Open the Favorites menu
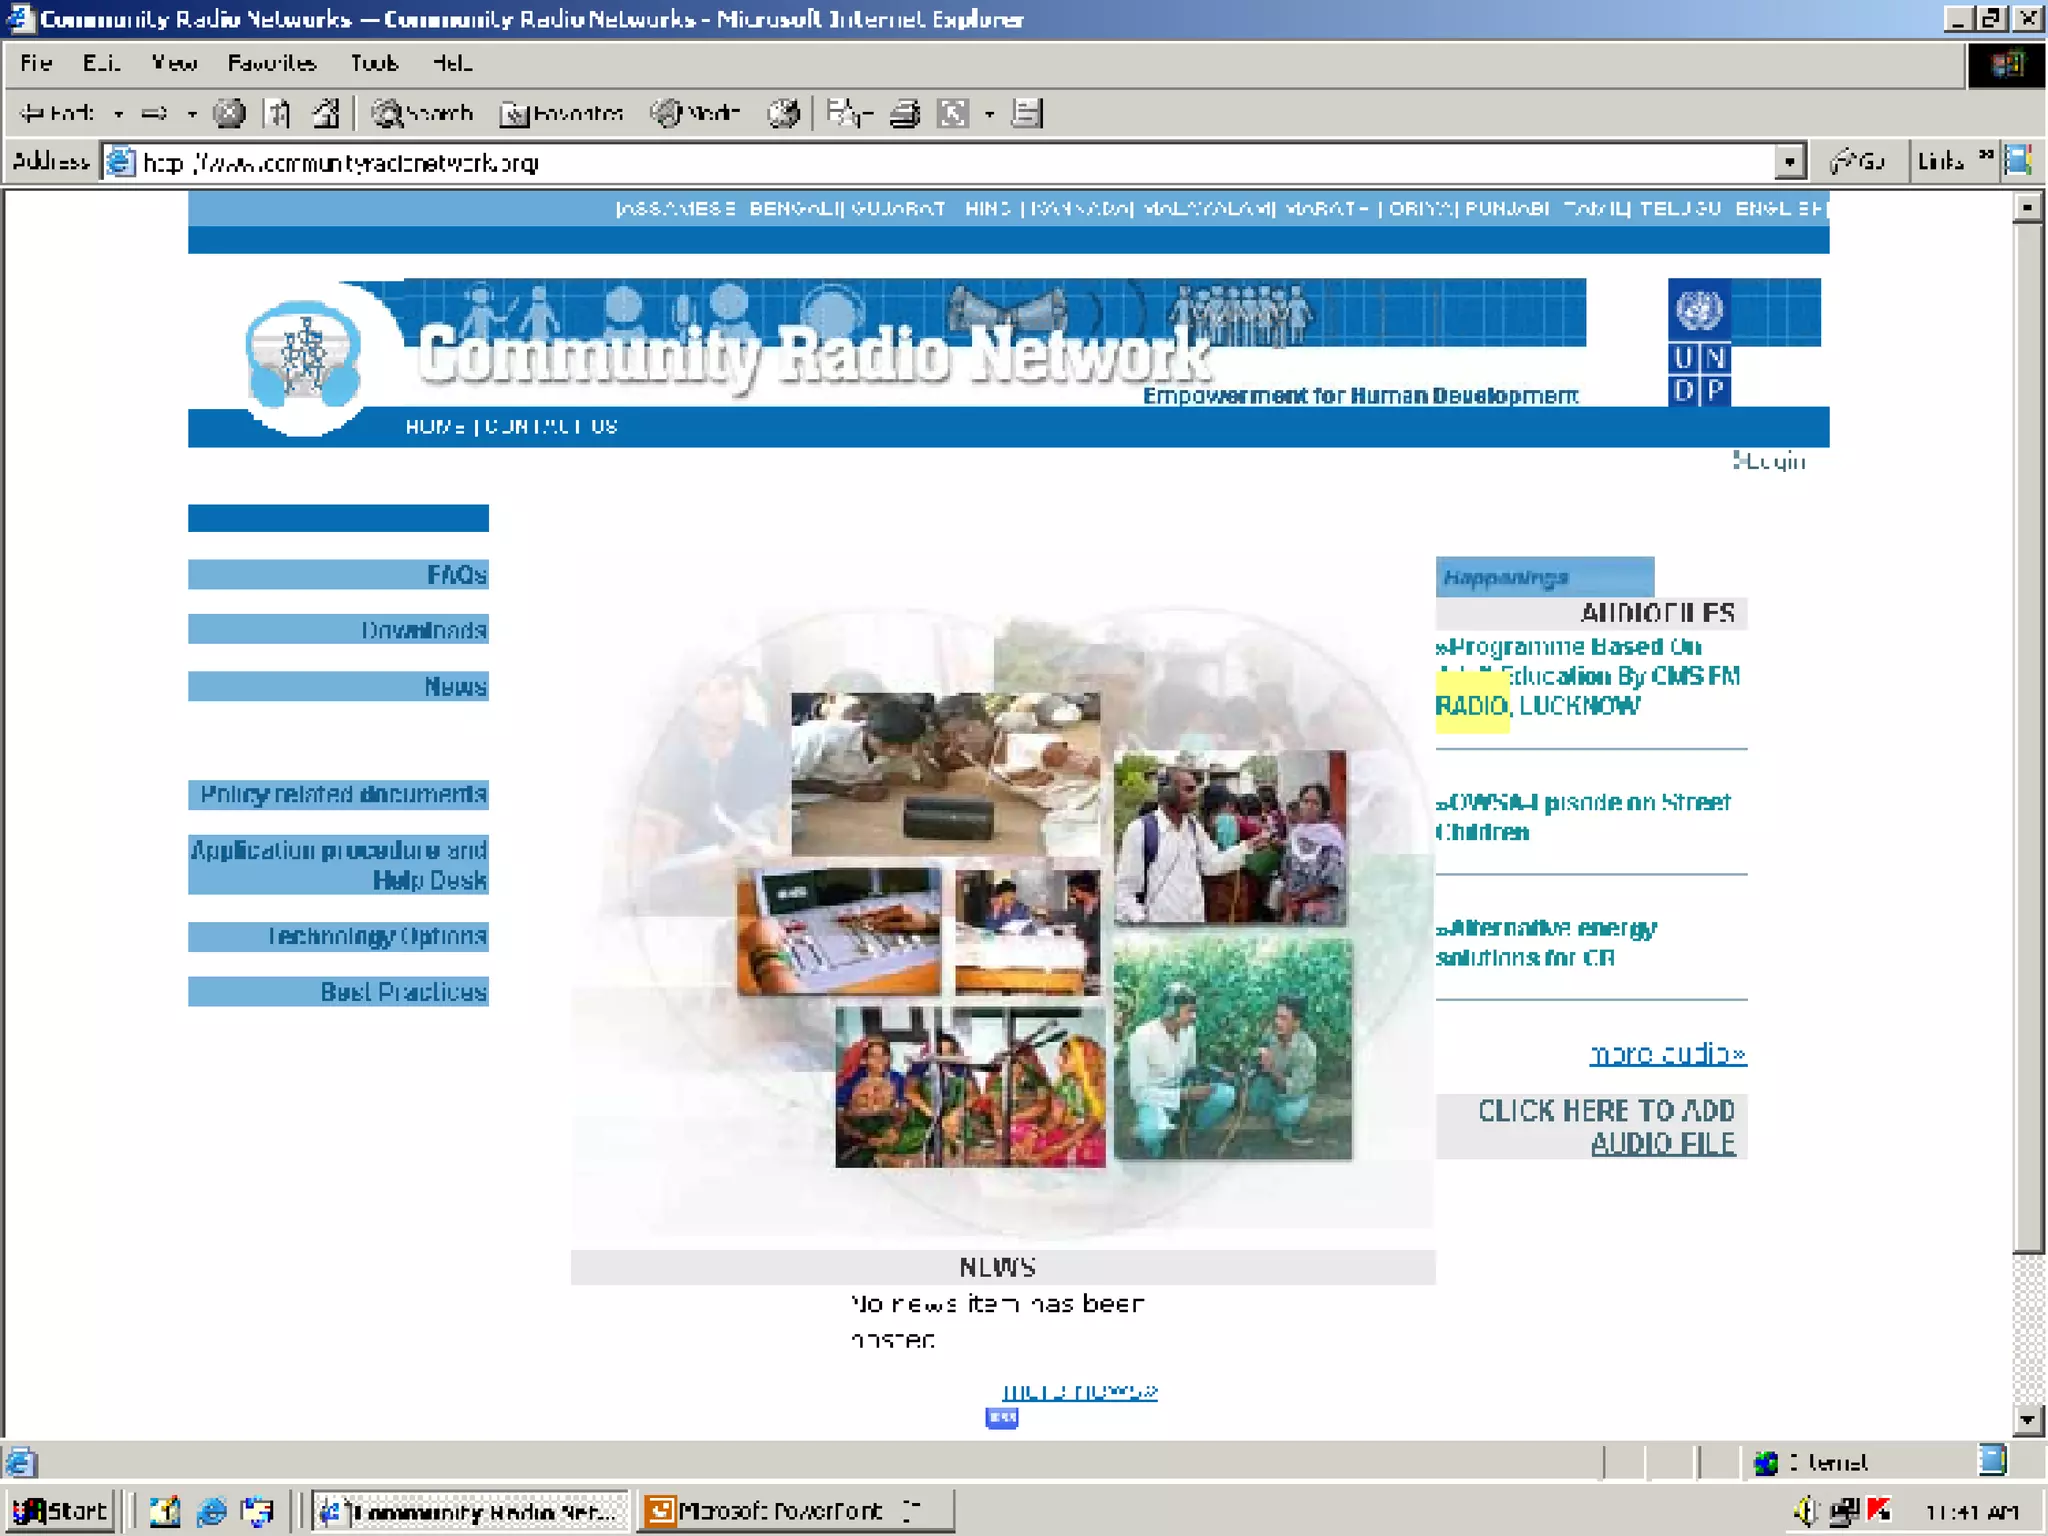The image size is (2048, 1536). (x=271, y=64)
